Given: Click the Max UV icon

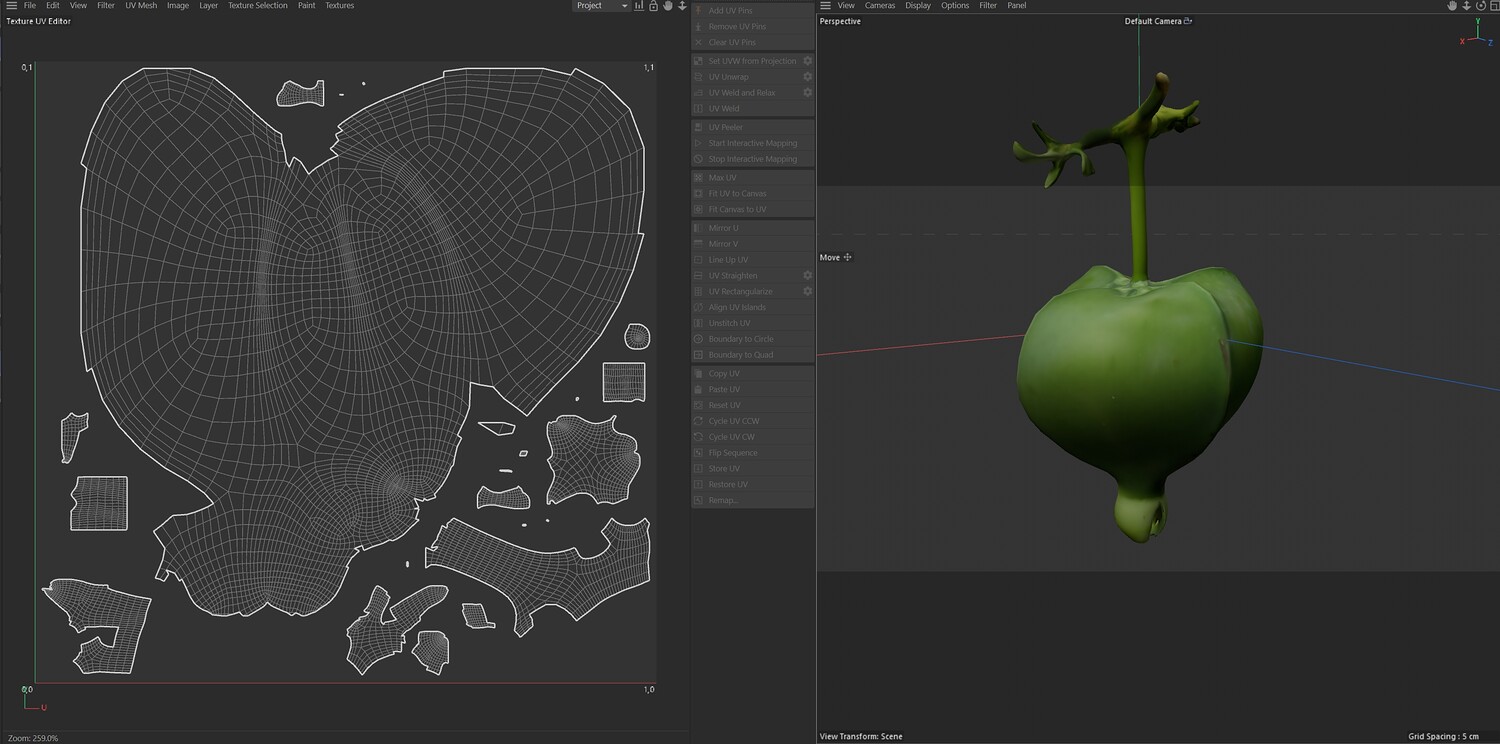Looking at the screenshot, I should (x=698, y=178).
